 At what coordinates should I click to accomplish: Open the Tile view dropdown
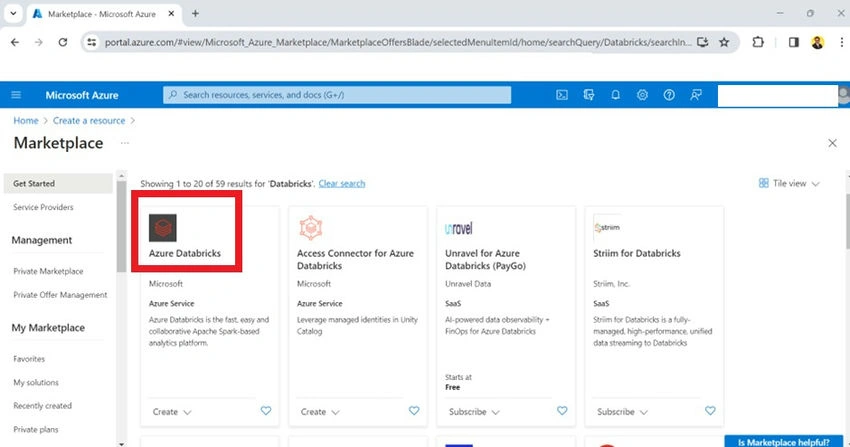click(789, 183)
